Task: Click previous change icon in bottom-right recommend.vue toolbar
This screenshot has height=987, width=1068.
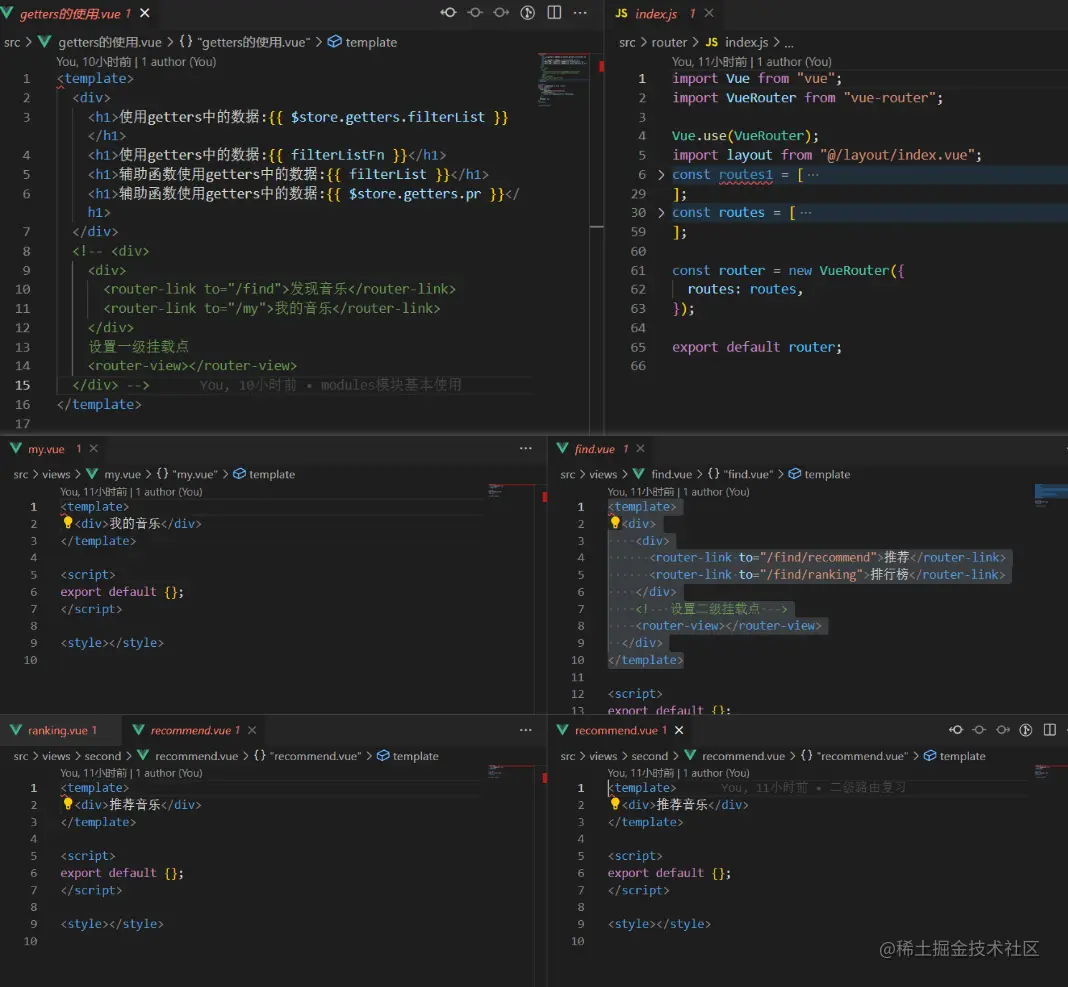Action: click(956, 730)
